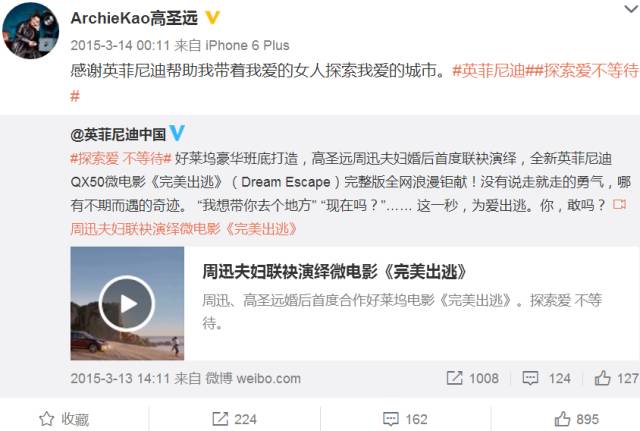Click the gold verified V badge
The height and width of the screenshot is (431, 640).
(212, 18)
